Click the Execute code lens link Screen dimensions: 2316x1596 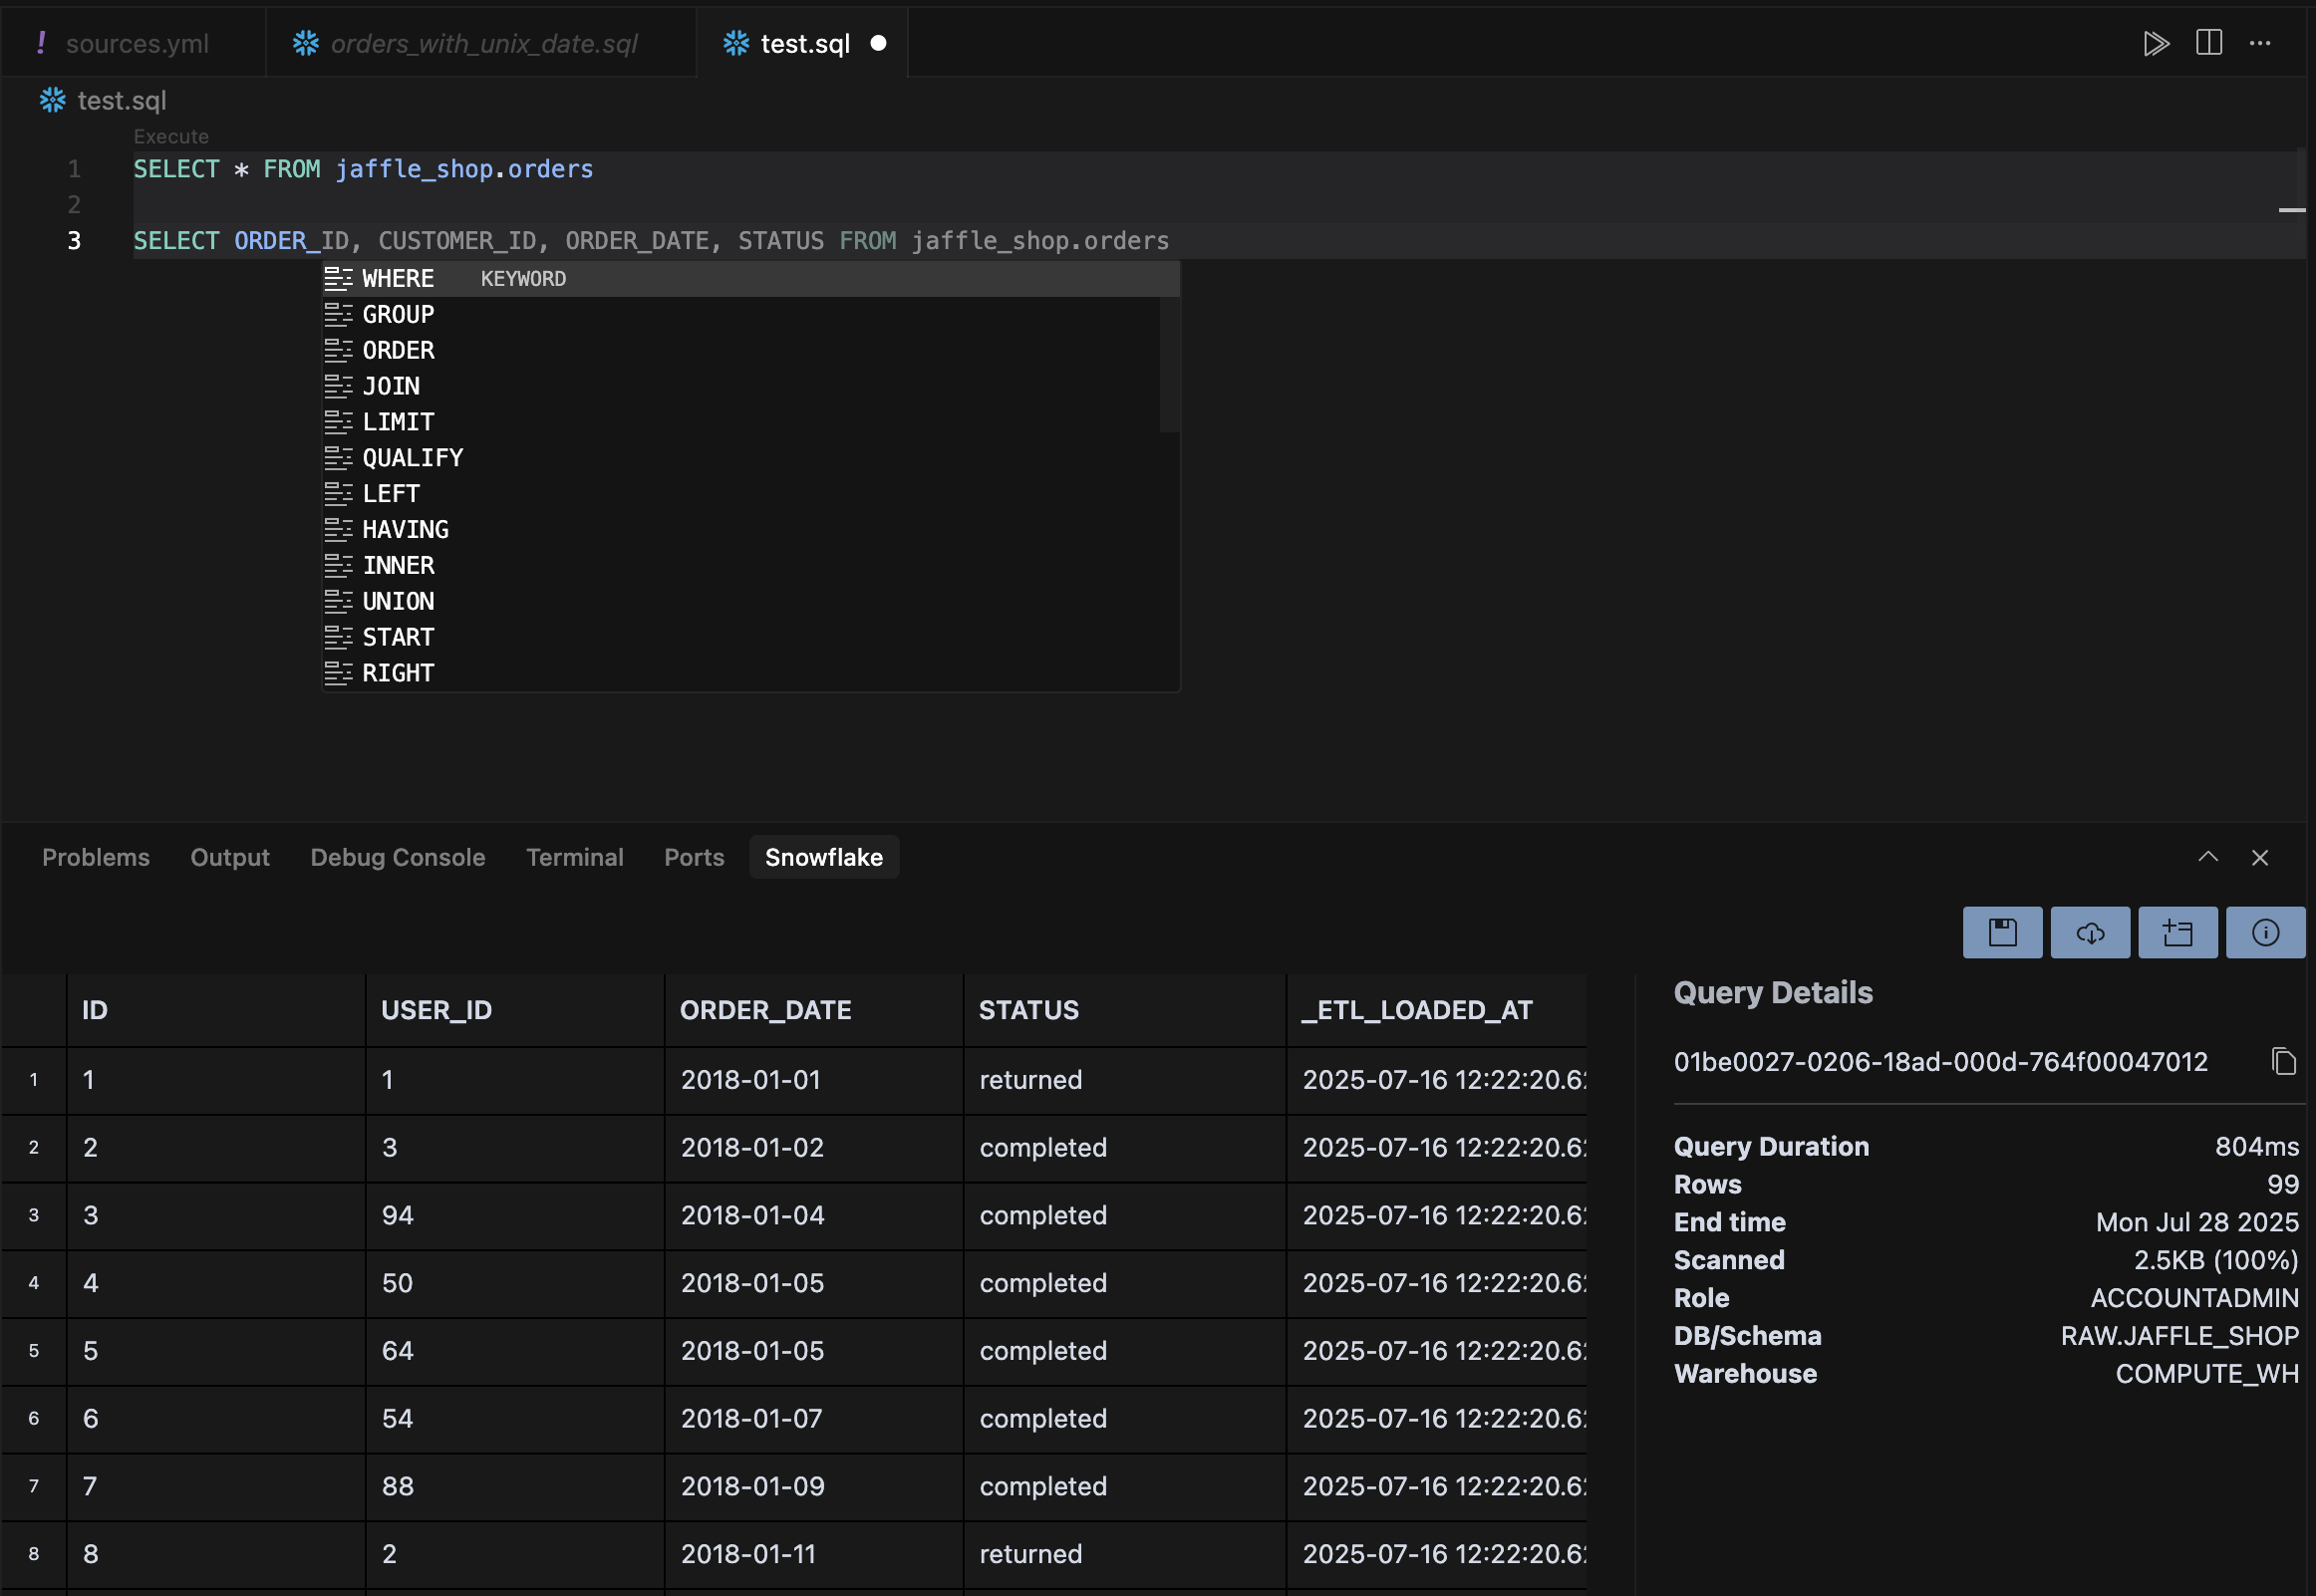171,136
